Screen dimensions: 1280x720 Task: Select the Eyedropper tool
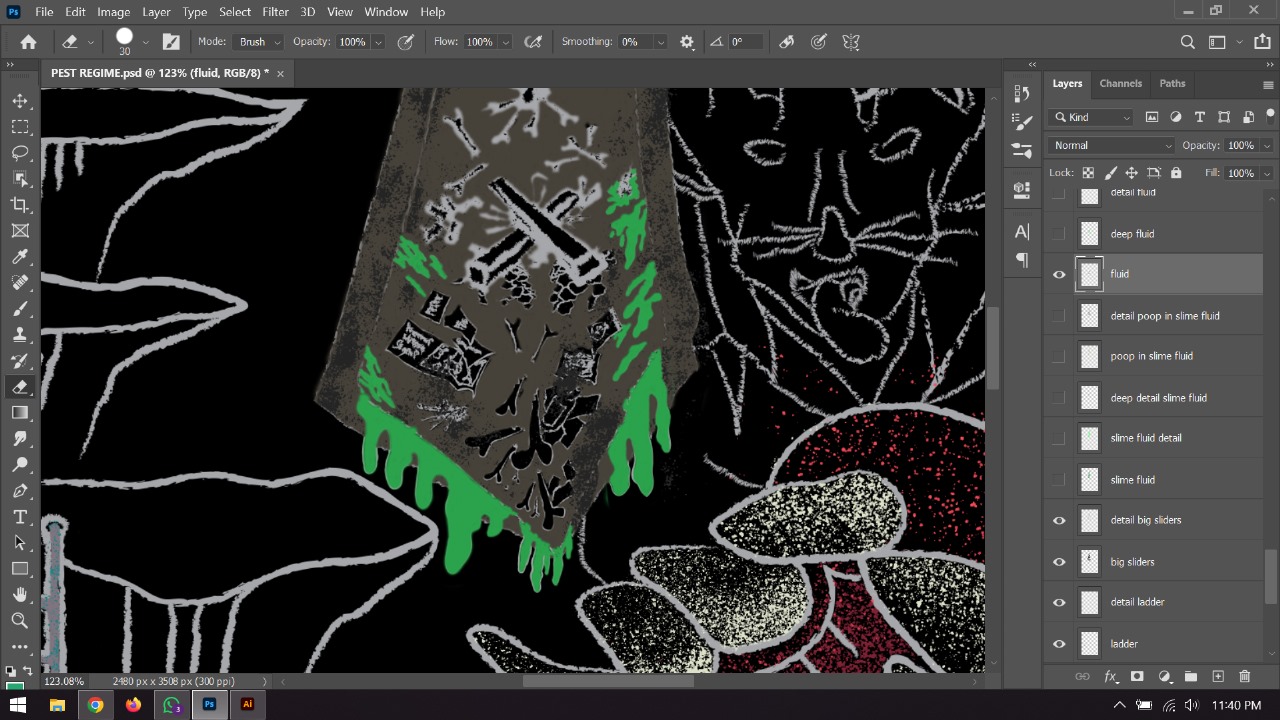point(20,257)
